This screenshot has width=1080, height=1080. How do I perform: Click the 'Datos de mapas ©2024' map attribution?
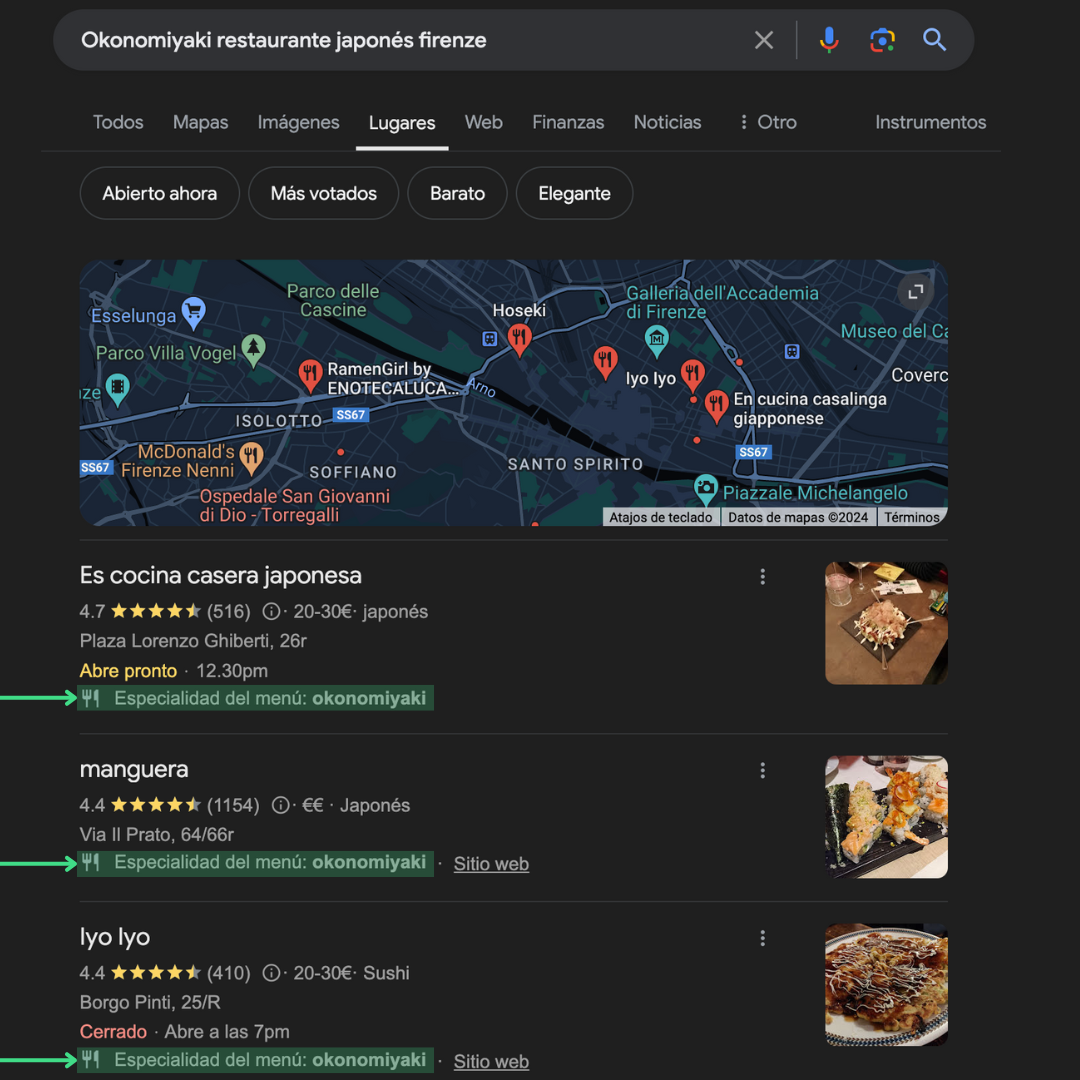[x=798, y=517]
